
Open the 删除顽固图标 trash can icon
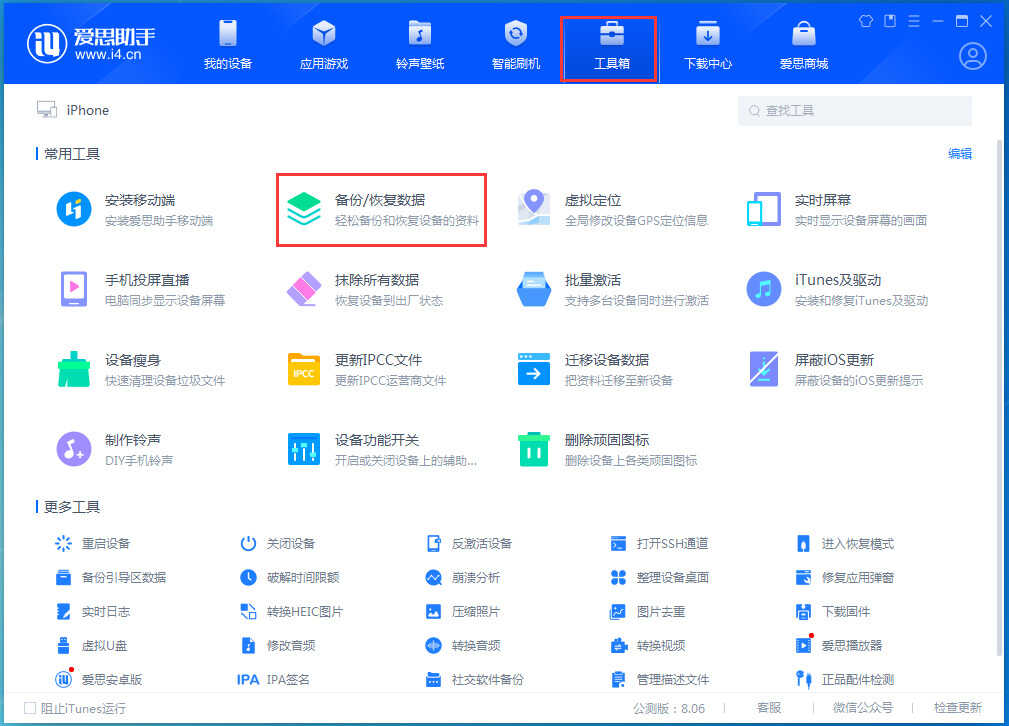(534, 449)
